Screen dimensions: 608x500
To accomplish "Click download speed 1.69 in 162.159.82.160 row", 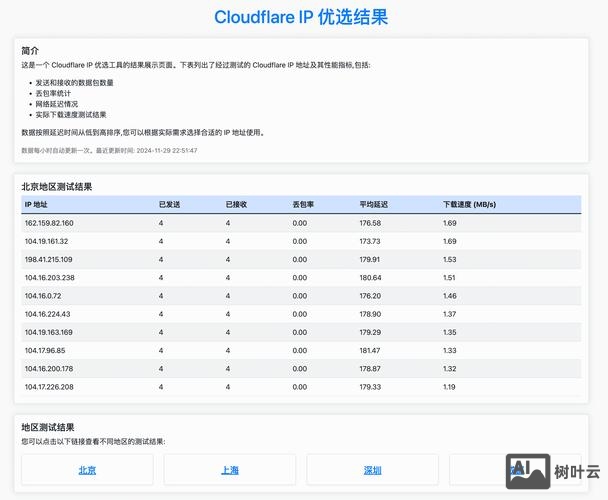I will tap(450, 223).
